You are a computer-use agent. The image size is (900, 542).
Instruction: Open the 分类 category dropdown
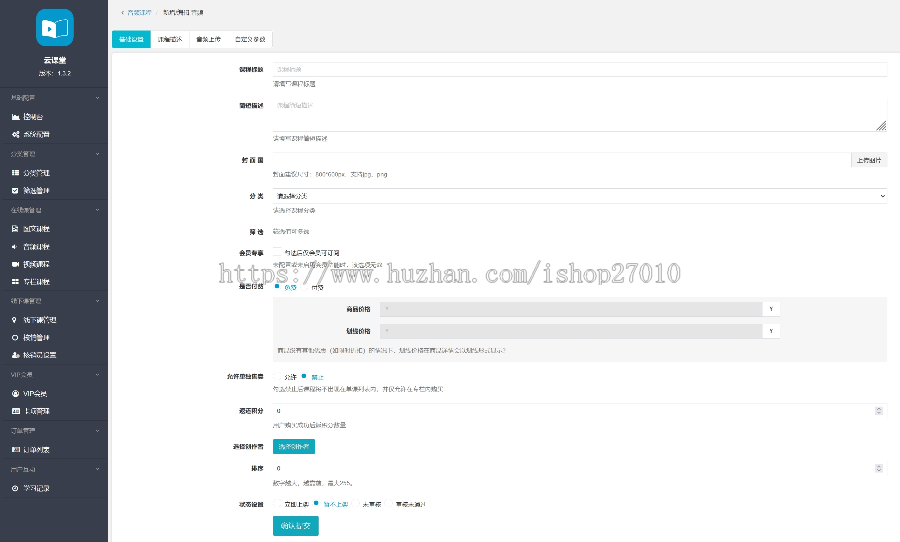580,196
